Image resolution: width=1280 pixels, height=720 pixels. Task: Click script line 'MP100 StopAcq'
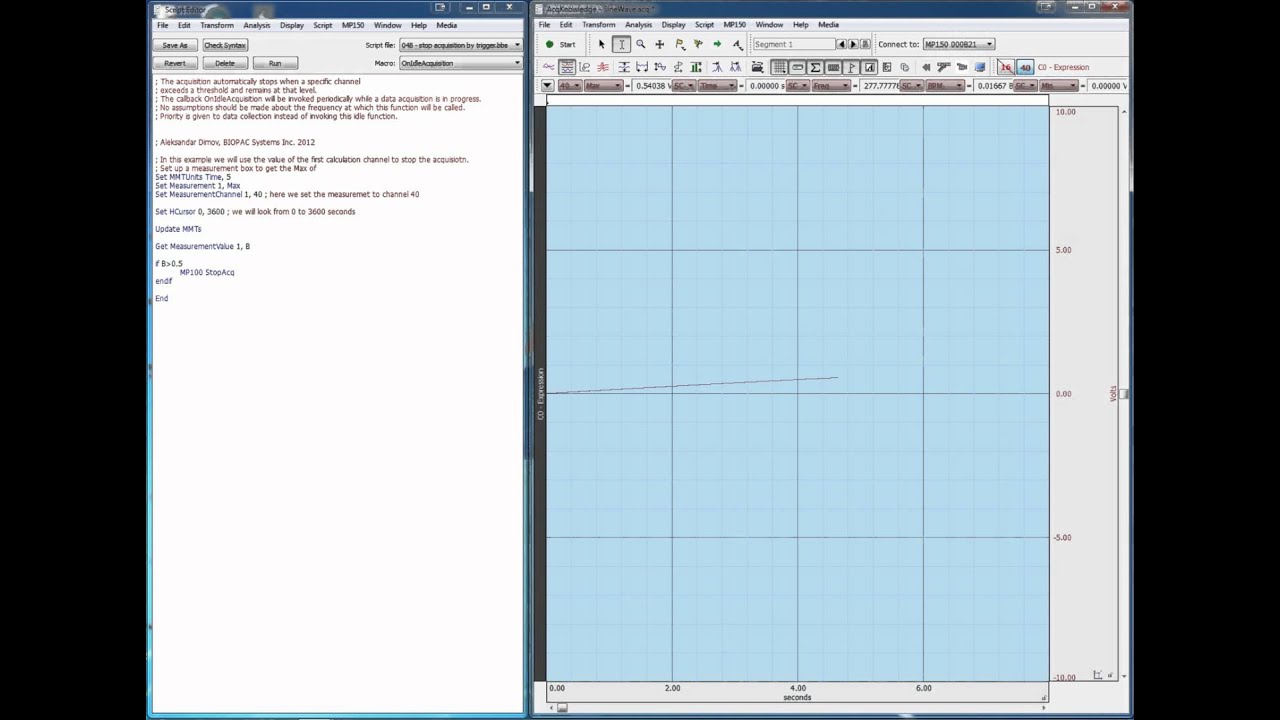coord(207,272)
